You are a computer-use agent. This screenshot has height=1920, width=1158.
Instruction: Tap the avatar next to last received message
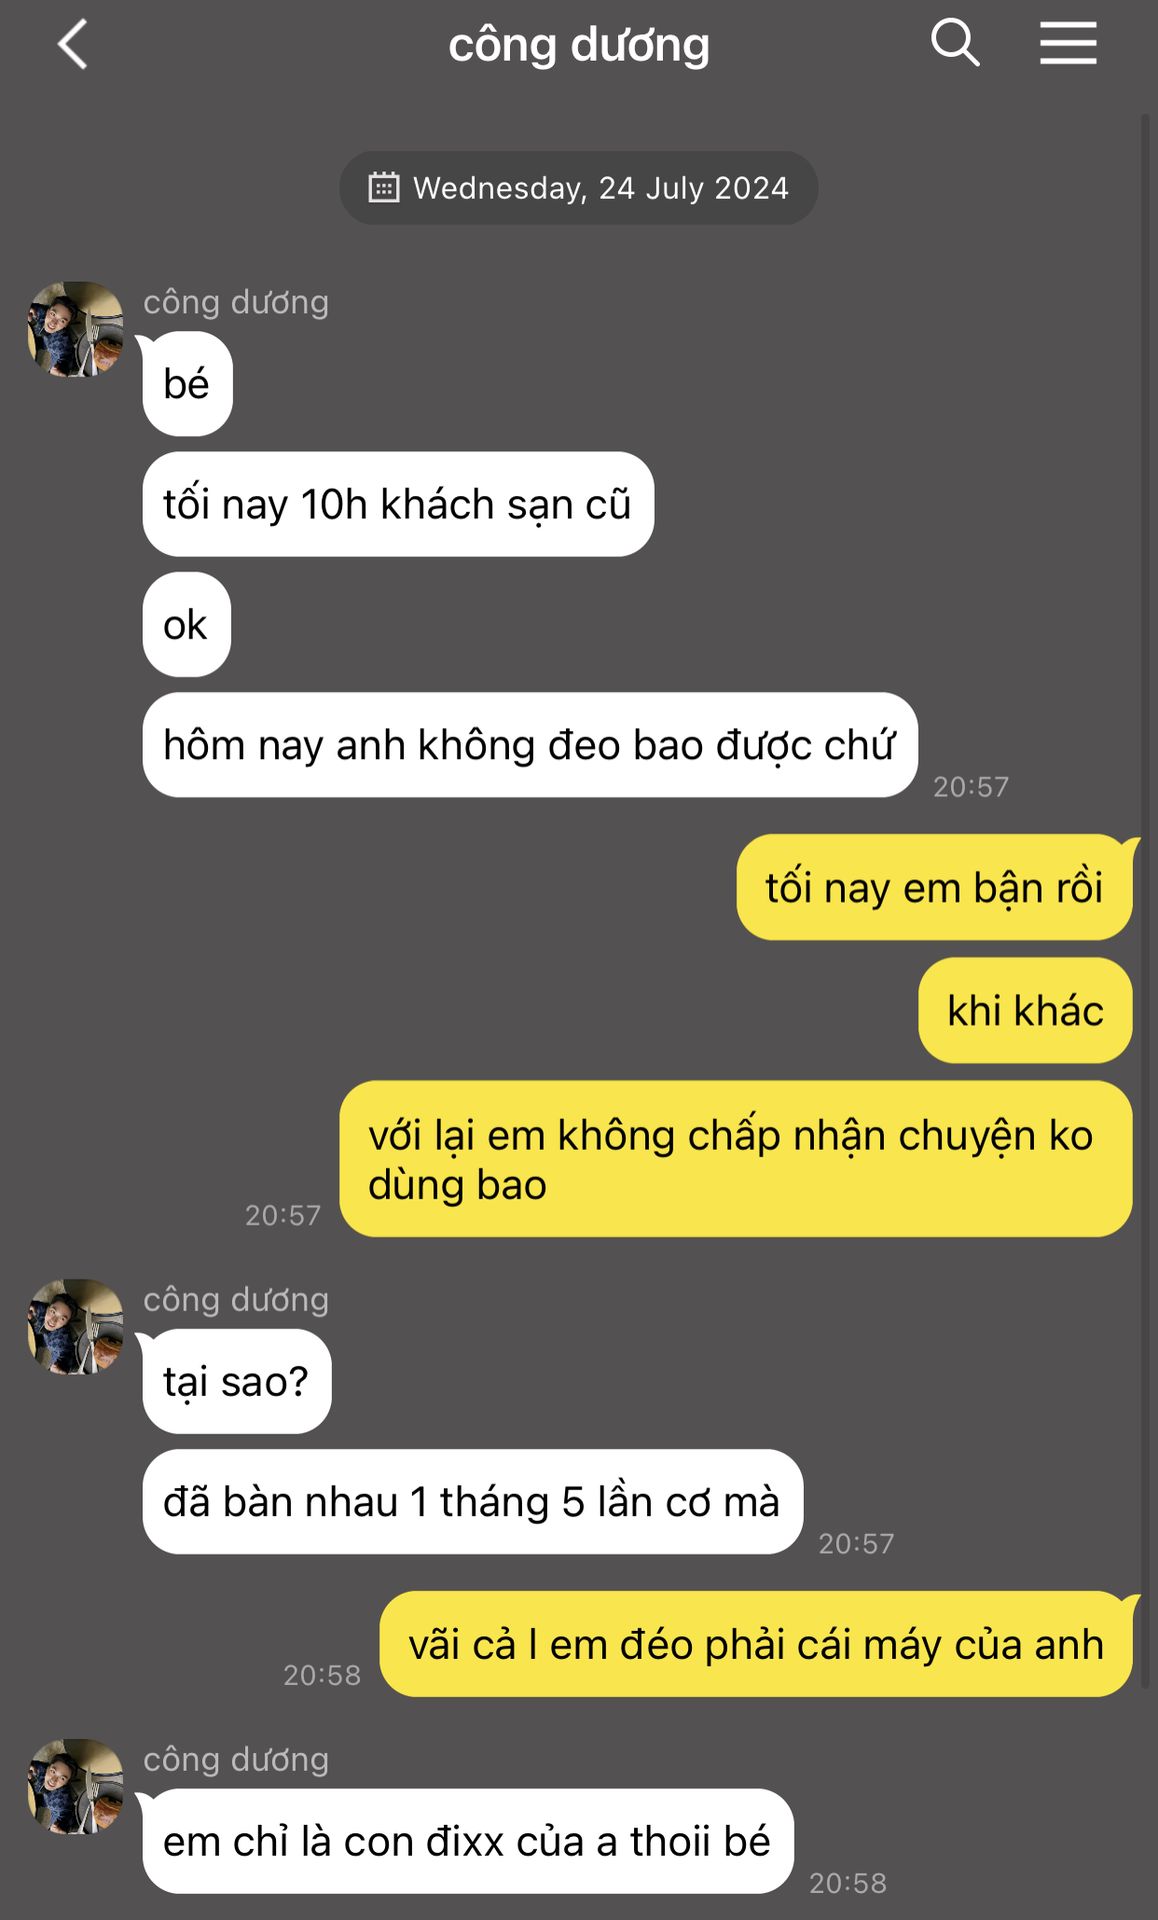click(x=76, y=1786)
